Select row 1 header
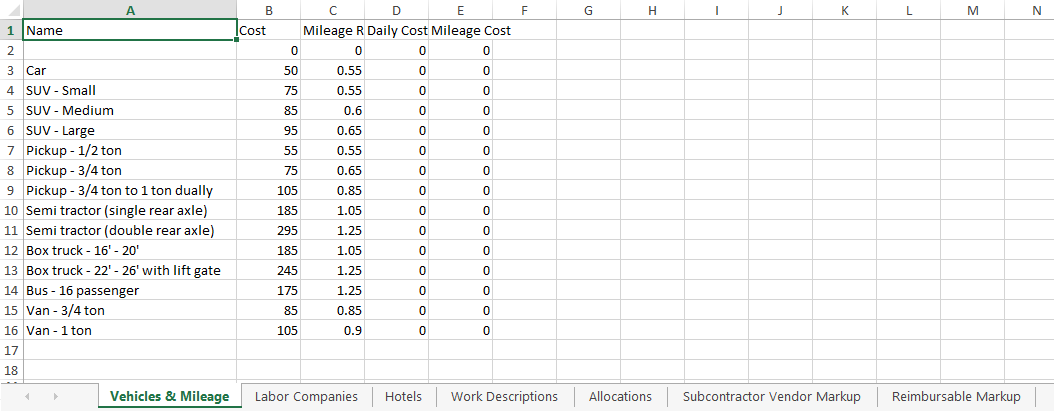Screen dimensions: 1054x411 tap(11, 30)
